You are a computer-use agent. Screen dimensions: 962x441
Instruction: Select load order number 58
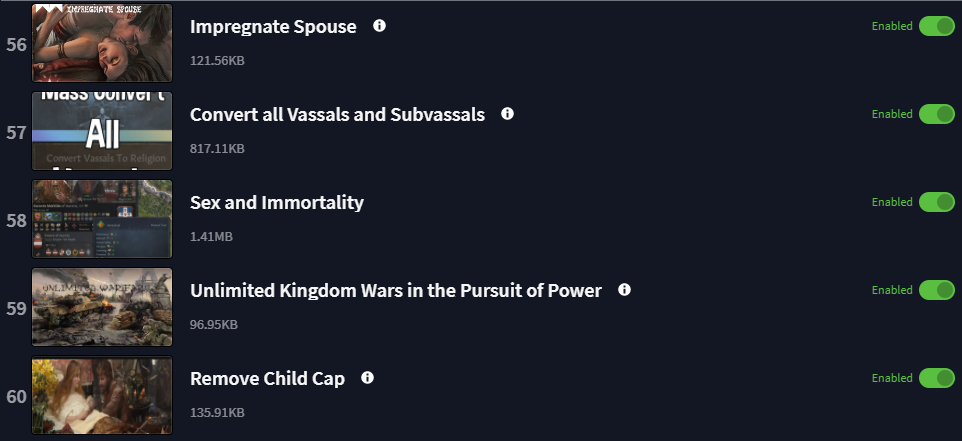(17, 220)
